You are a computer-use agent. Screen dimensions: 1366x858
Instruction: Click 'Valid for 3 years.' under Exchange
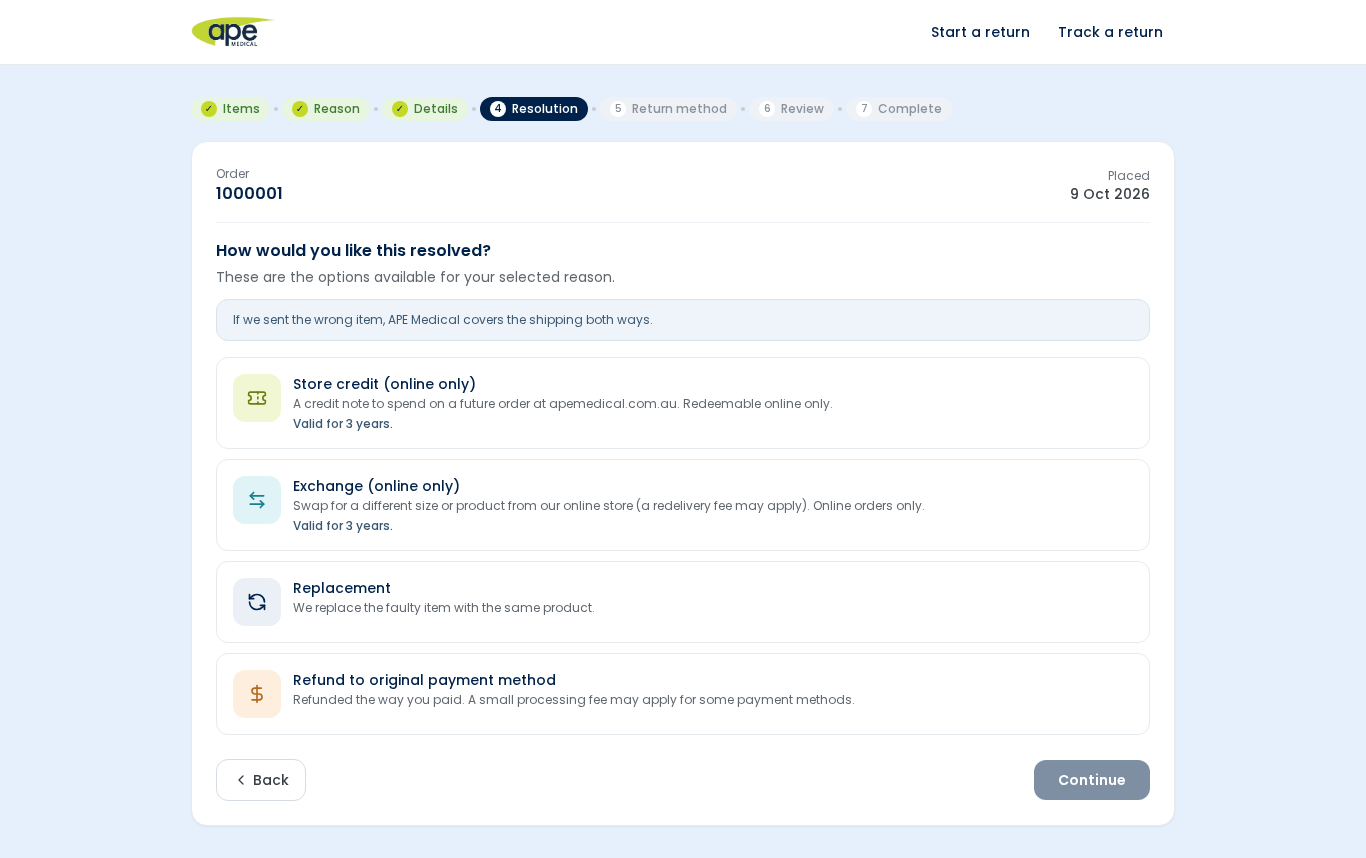pyautogui.click(x=343, y=526)
